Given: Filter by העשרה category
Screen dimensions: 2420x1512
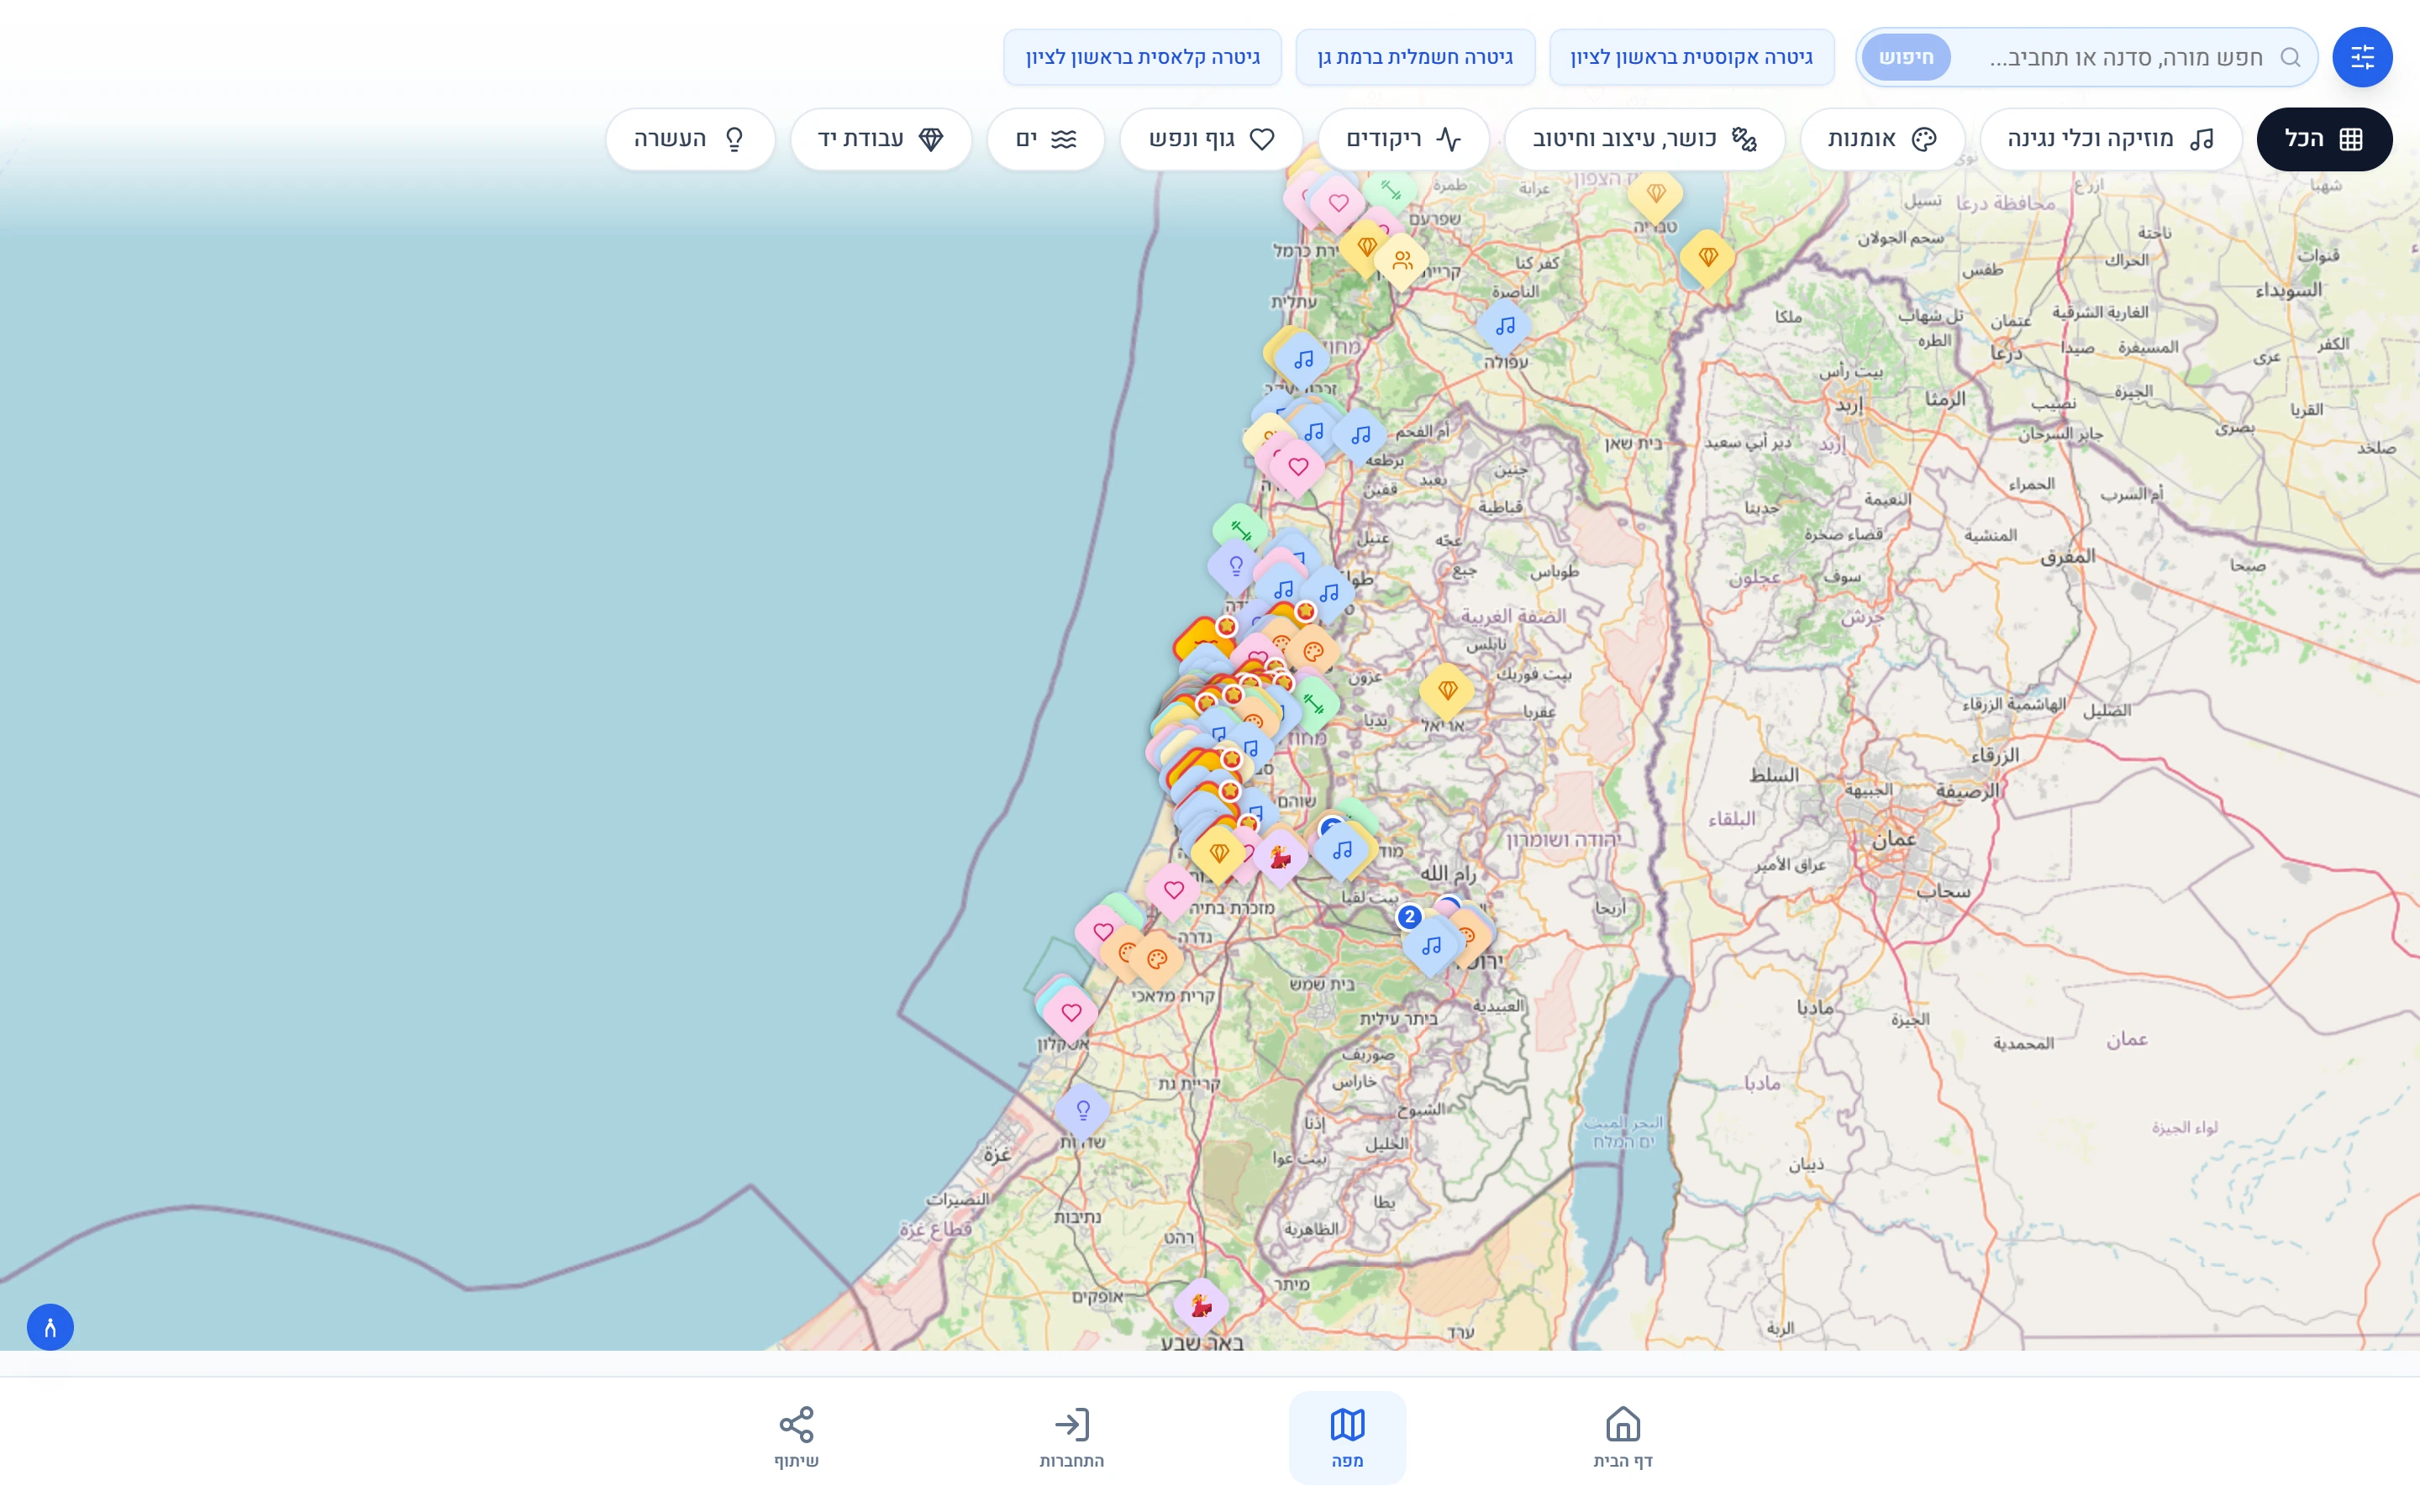Looking at the screenshot, I should tap(689, 139).
